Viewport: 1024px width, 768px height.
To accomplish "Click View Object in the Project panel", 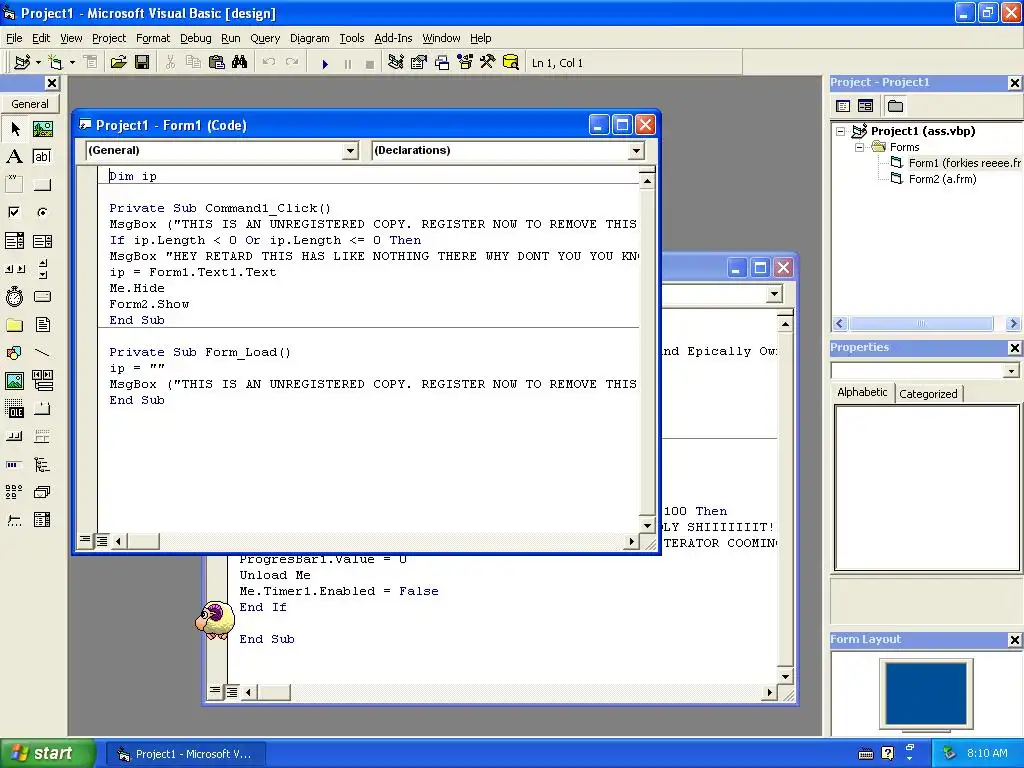I will point(865,106).
